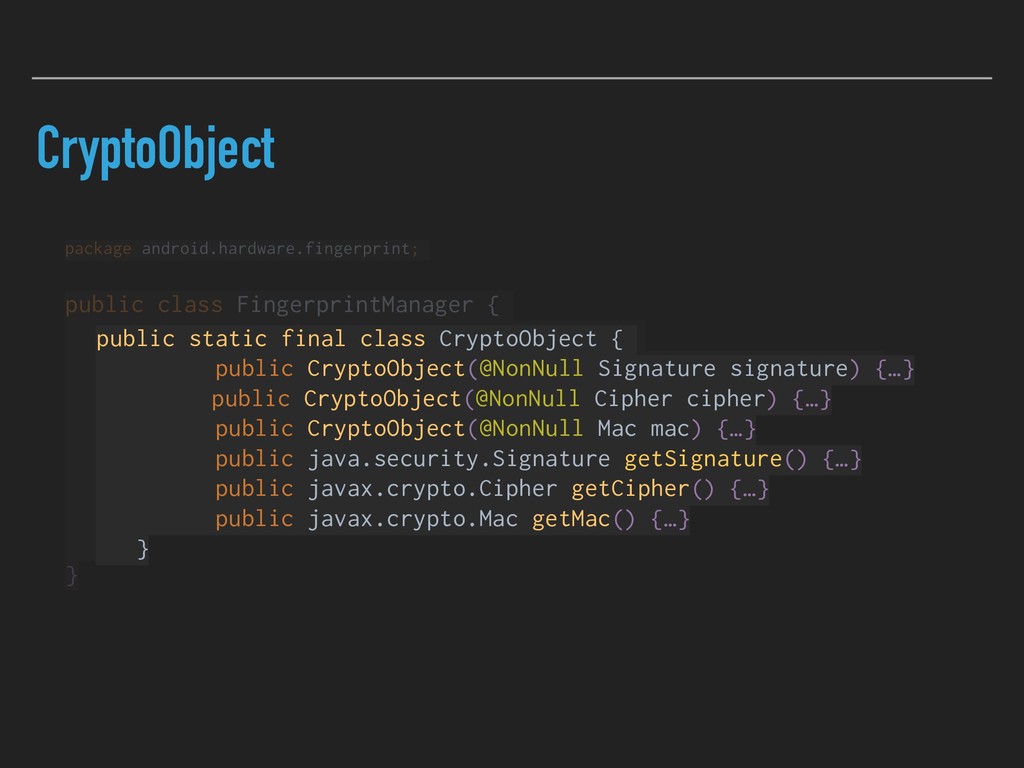Viewport: 1024px width, 768px height.
Task: Select the constructor taking Signature signature
Action: coord(564,369)
